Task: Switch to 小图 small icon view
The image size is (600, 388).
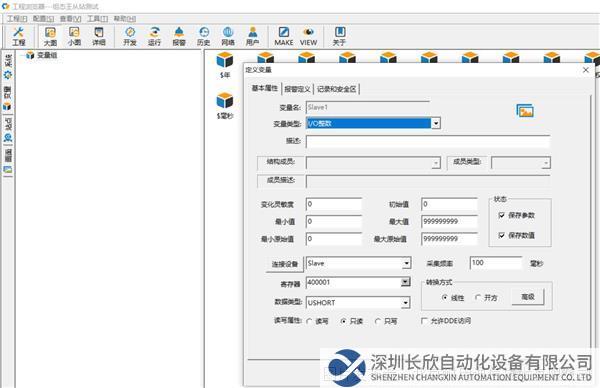Action: (x=74, y=37)
